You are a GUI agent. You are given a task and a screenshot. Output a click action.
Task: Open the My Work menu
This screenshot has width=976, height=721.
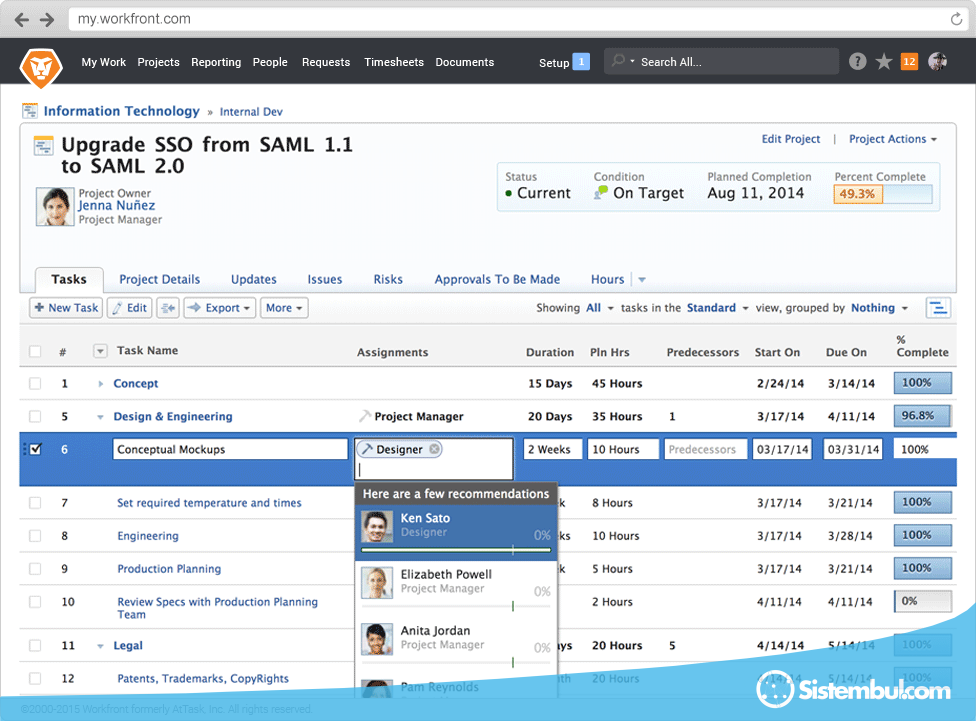coord(103,62)
